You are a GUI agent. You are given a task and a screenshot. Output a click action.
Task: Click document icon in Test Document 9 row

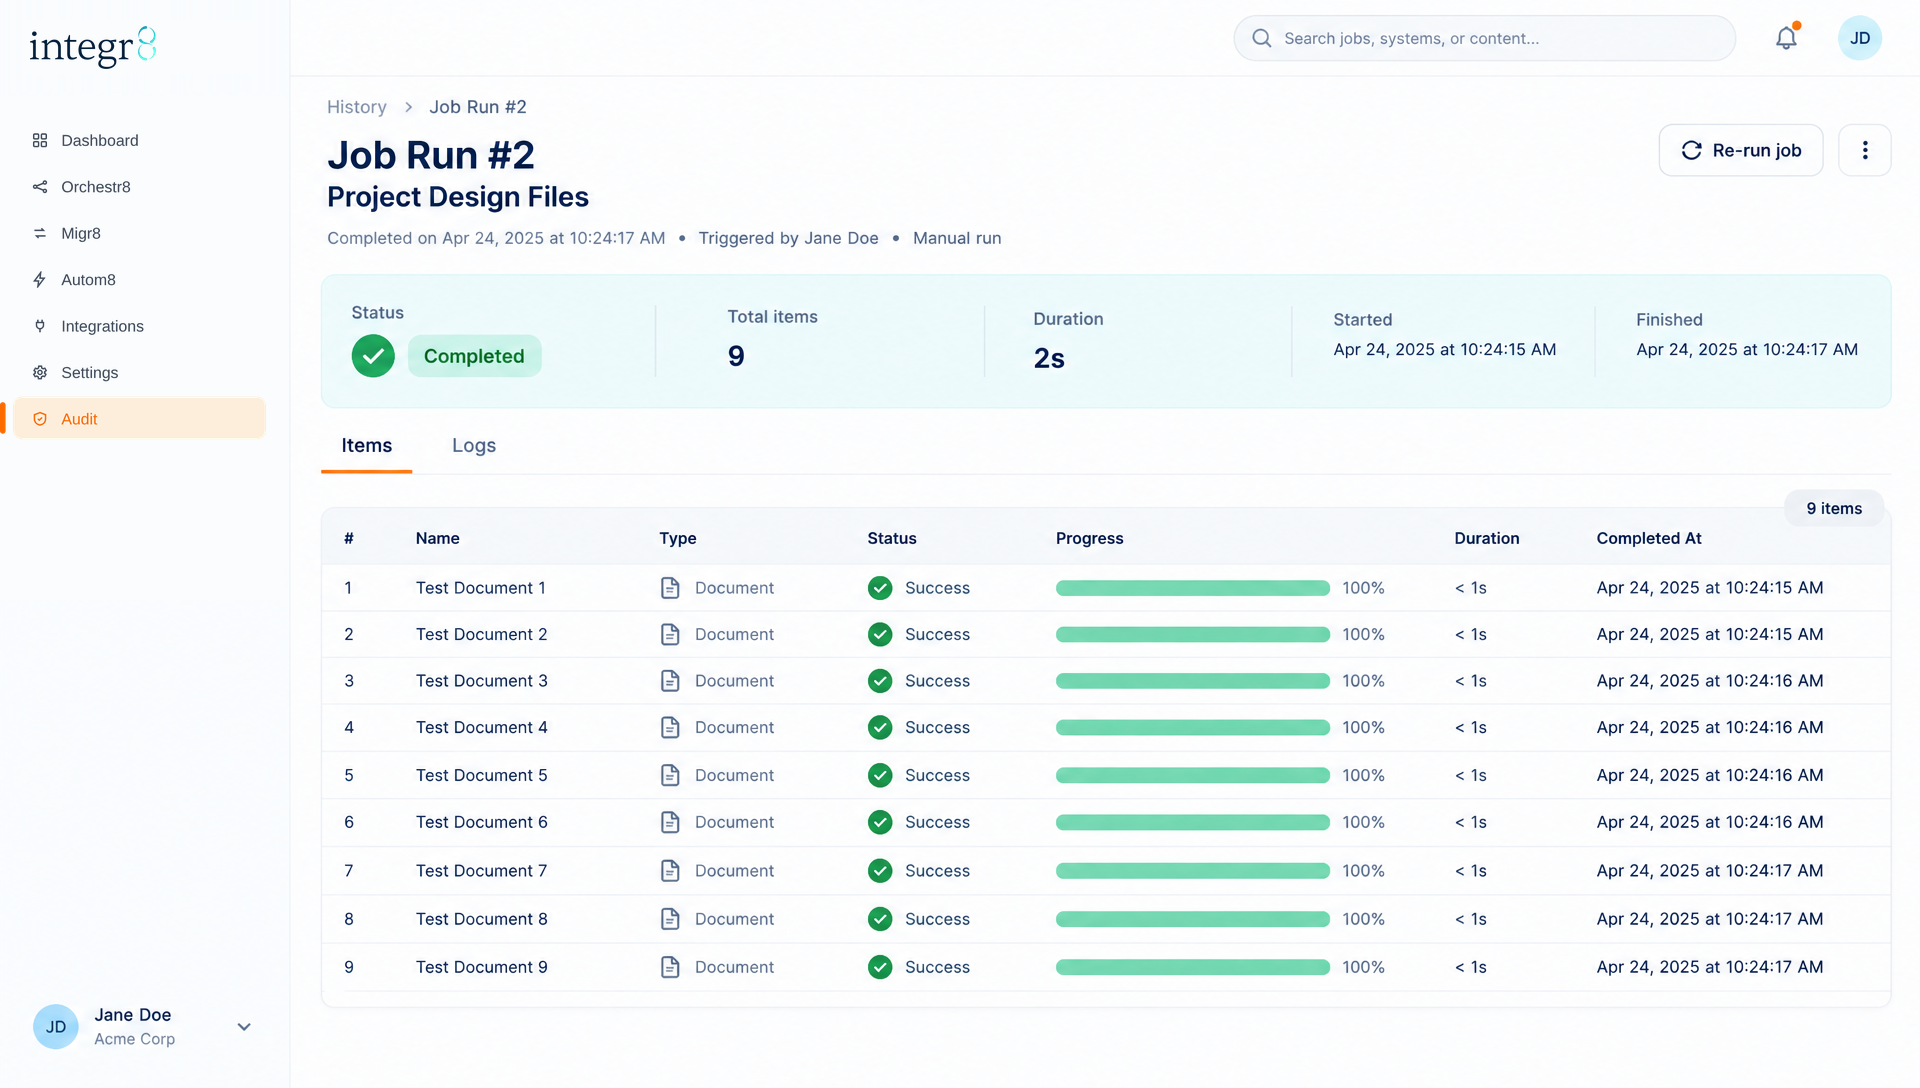pos(670,967)
